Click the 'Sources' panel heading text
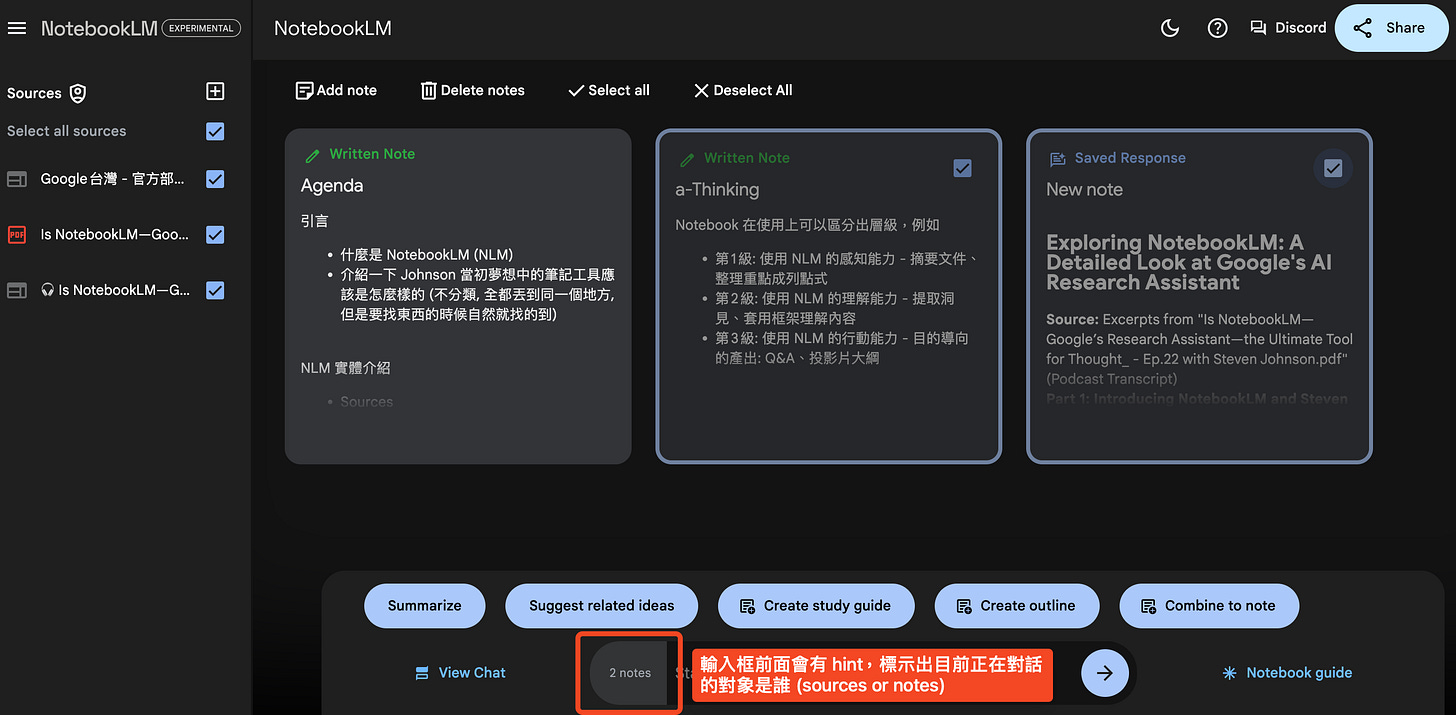 [x=34, y=93]
